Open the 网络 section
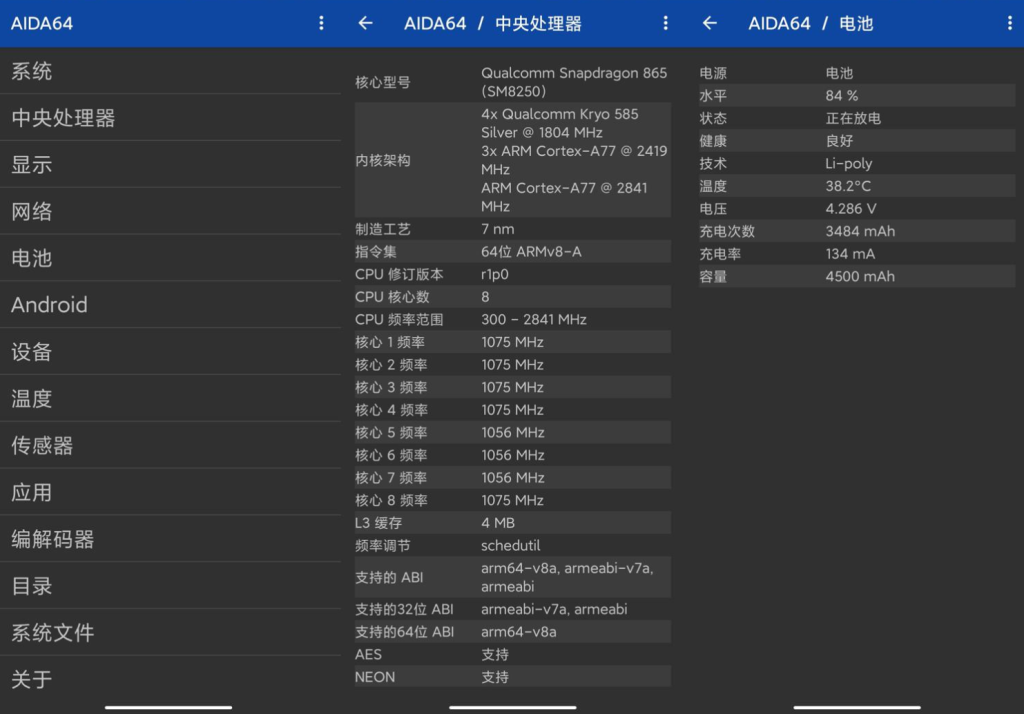This screenshot has width=1024, height=714. click(170, 211)
